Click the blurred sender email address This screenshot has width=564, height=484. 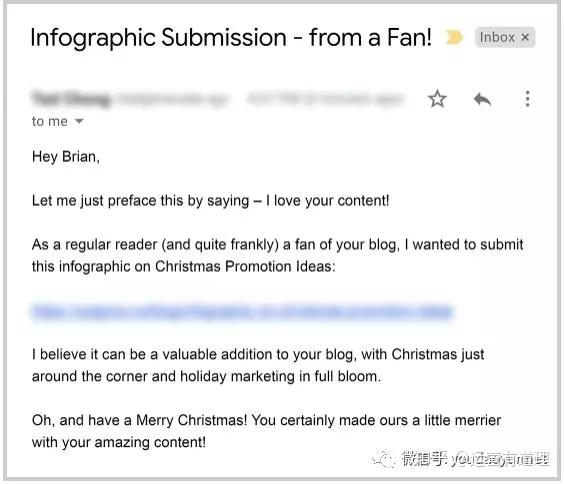point(172,99)
